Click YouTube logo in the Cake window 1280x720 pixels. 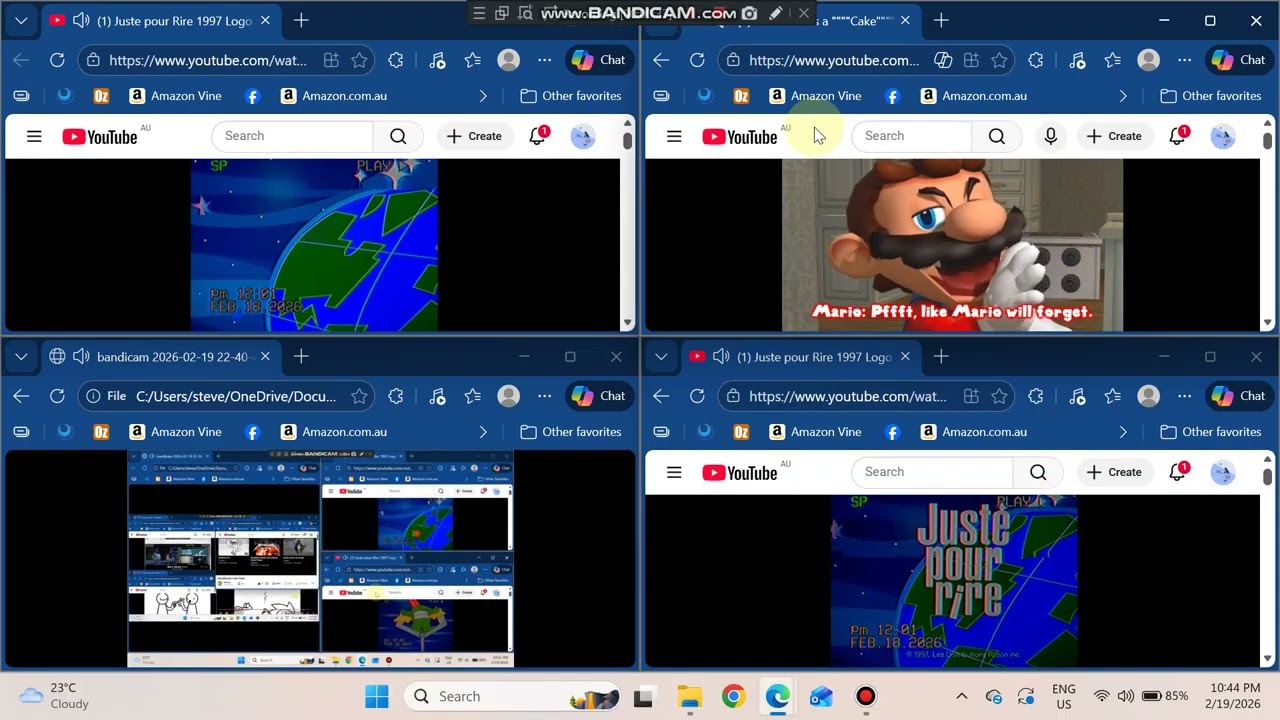tap(740, 136)
